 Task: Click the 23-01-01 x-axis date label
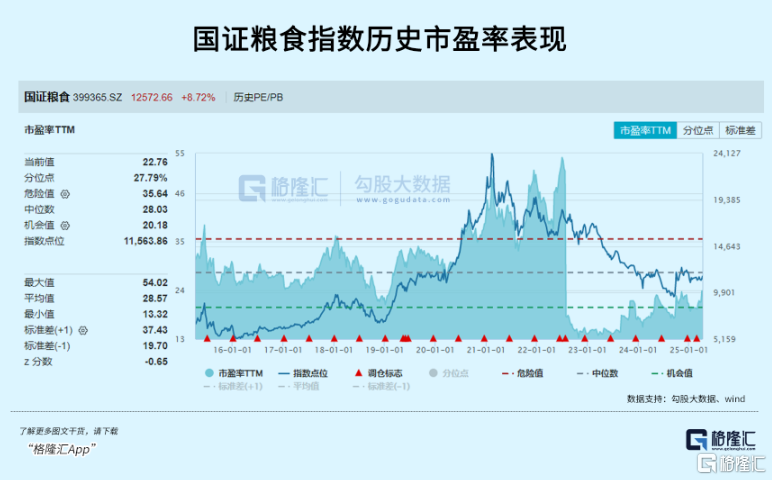[587, 350]
